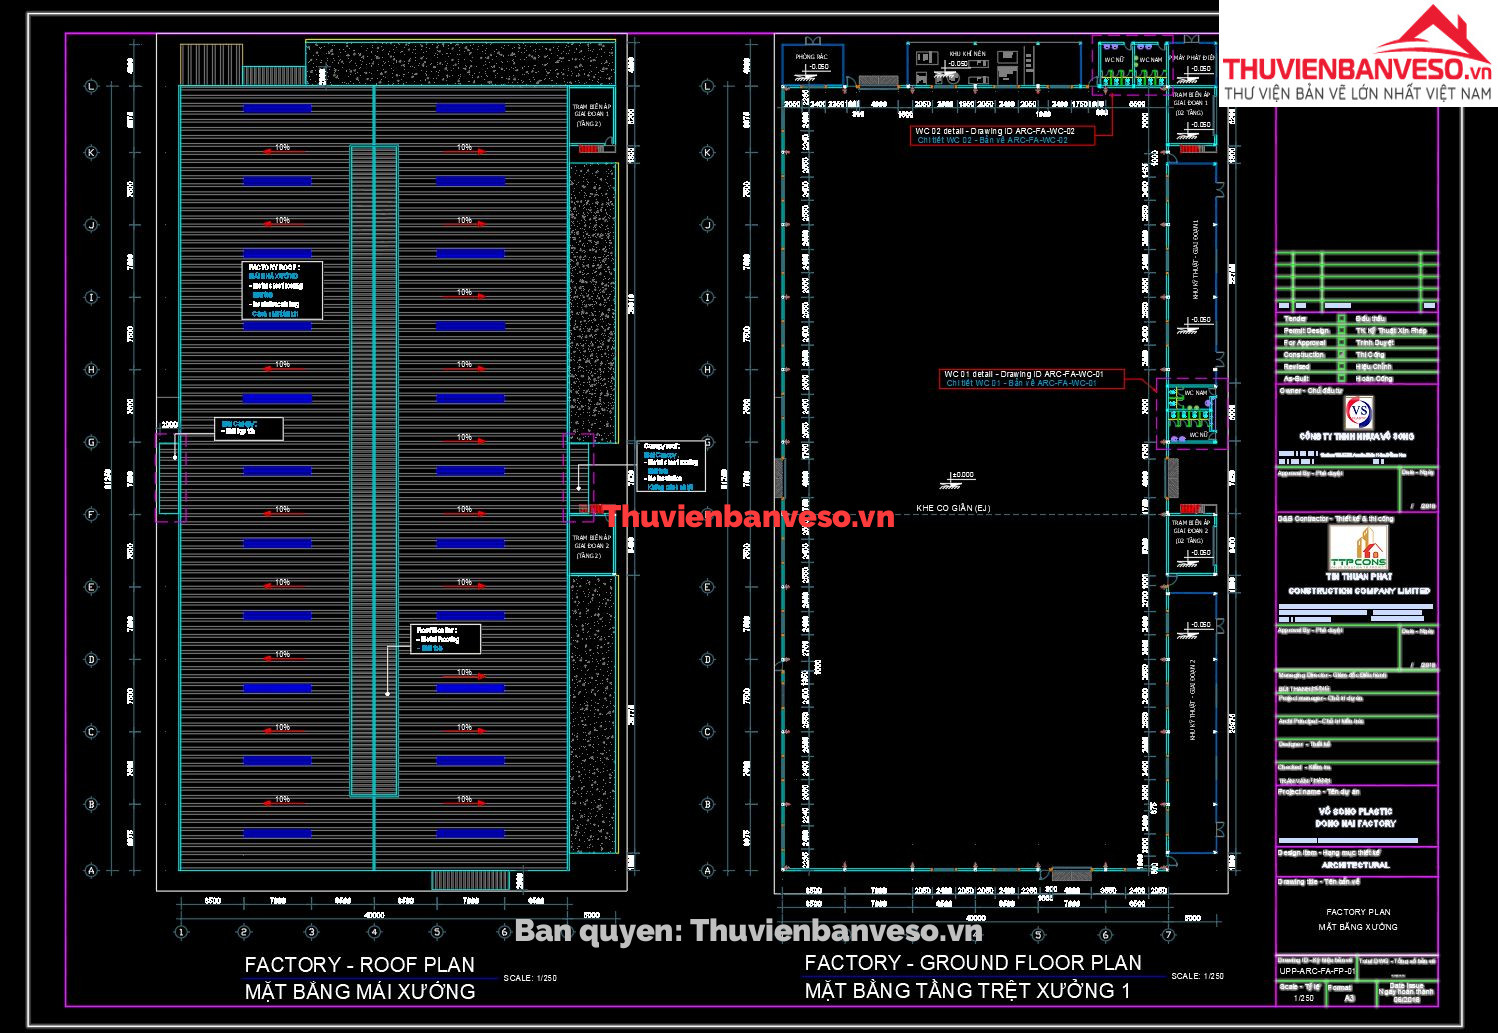Click the KHE CO GIÃN (EJ) label
Image resolution: width=1498 pixels, height=1033 pixels.
pyautogui.click(x=952, y=508)
